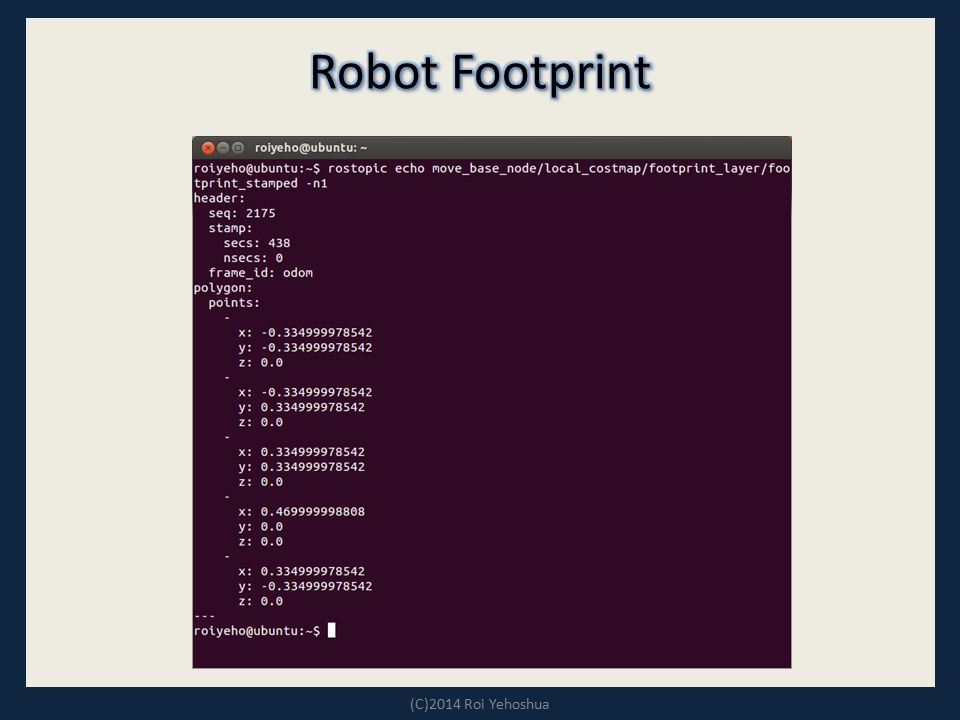Click the 'header:' line in terminal

tap(219, 198)
